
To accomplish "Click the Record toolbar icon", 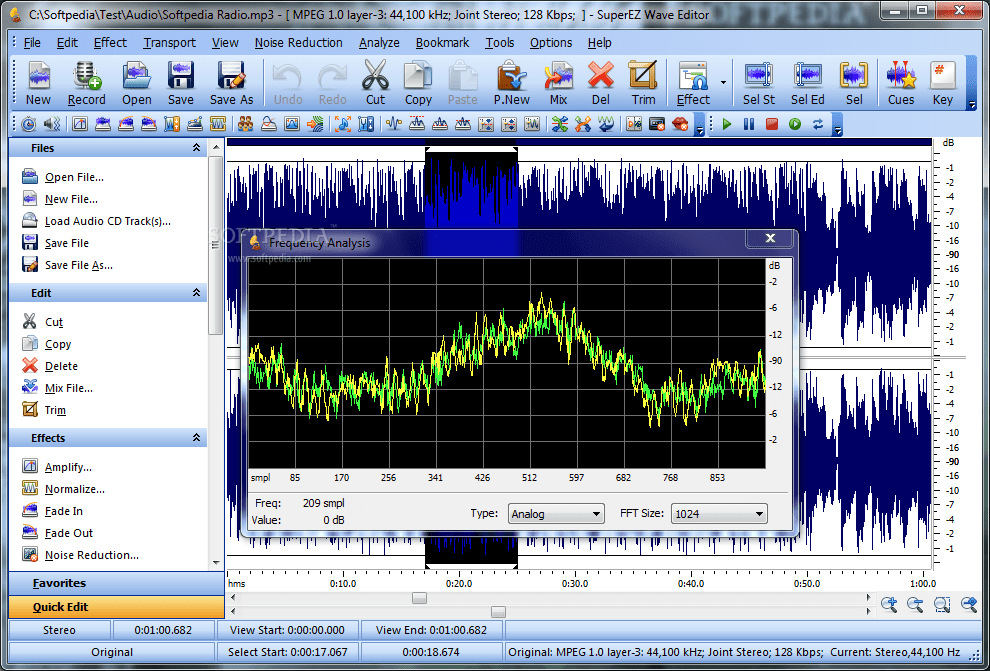I will click(x=86, y=83).
